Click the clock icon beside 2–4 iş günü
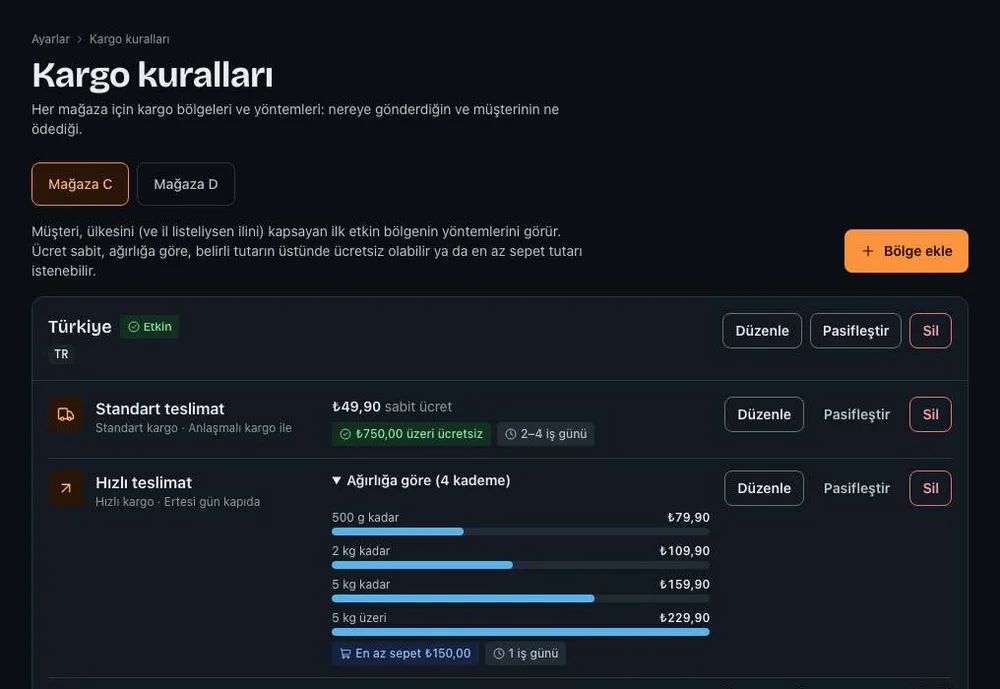The image size is (1000, 689). [510, 434]
